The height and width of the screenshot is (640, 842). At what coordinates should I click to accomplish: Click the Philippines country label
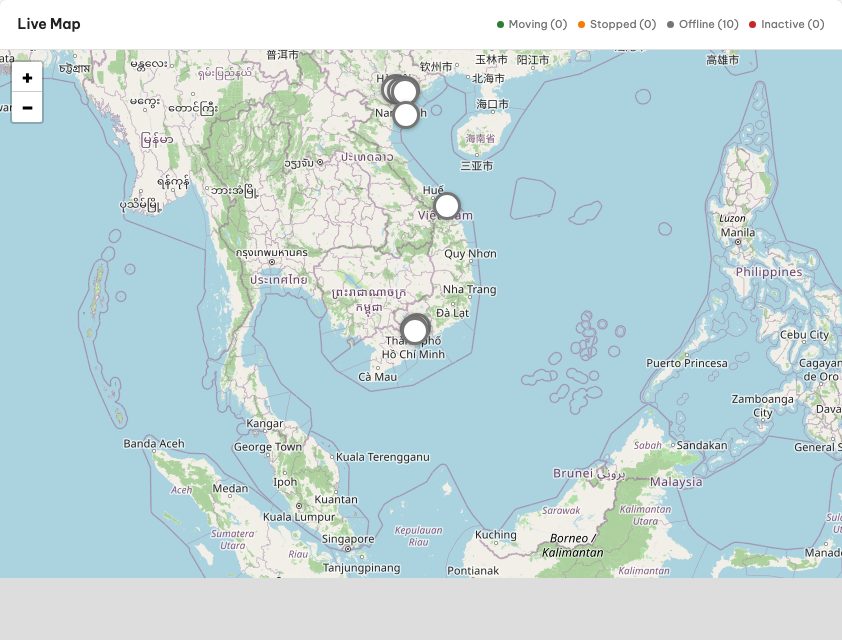(769, 272)
